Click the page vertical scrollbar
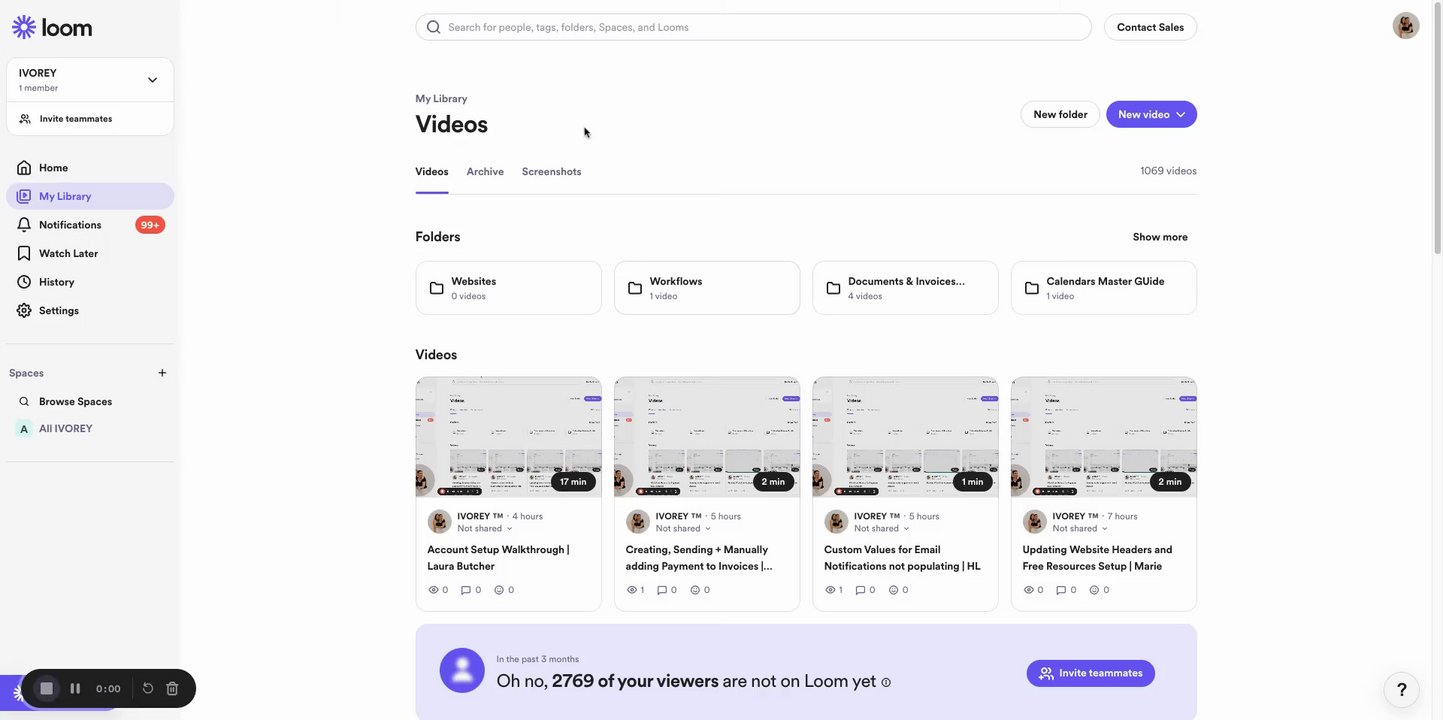The height and width of the screenshot is (720, 1443). [1439, 130]
